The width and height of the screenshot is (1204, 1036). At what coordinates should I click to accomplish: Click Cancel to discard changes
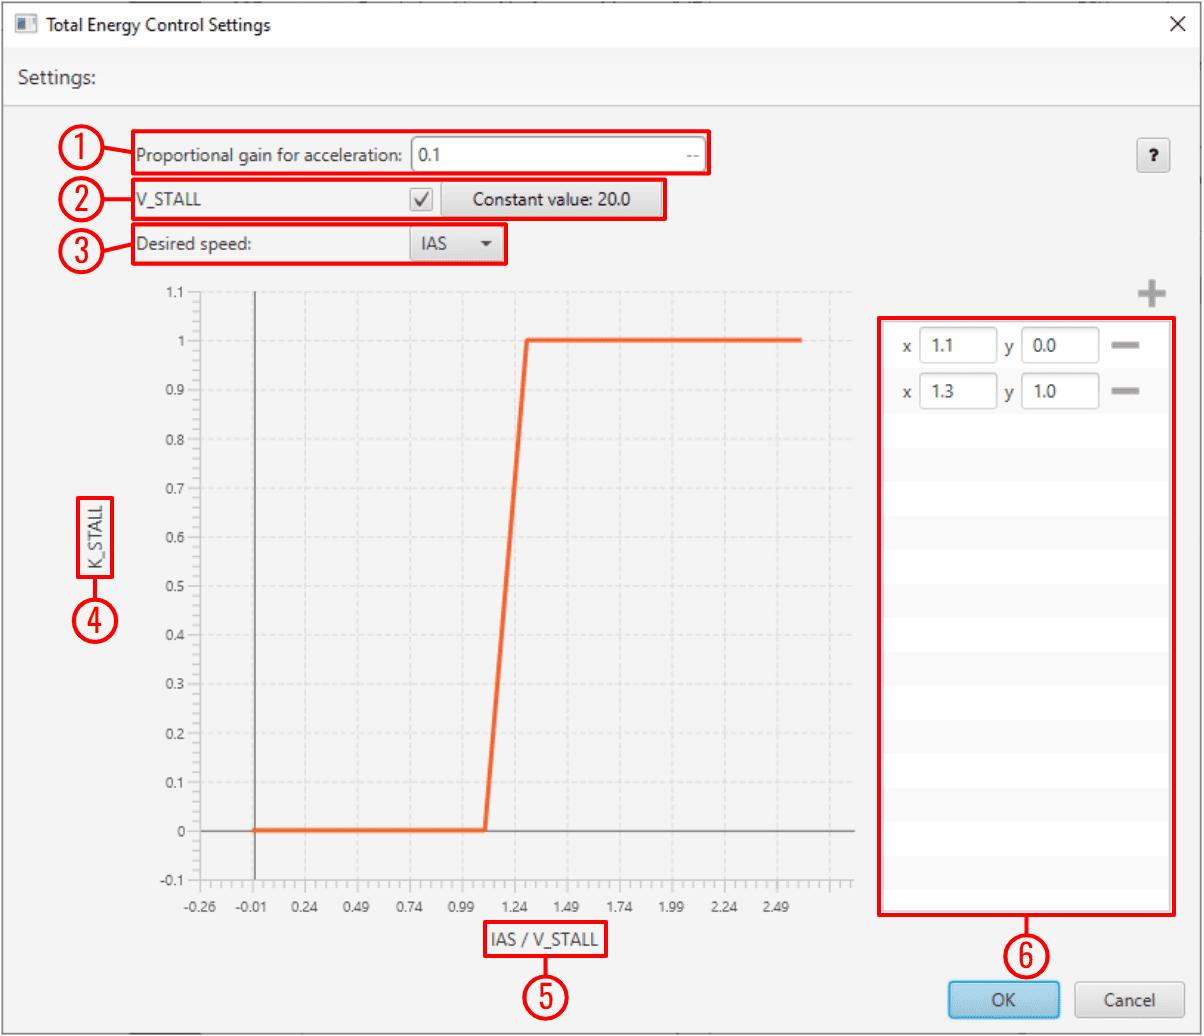pyautogui.click(x=1129, y=999)
